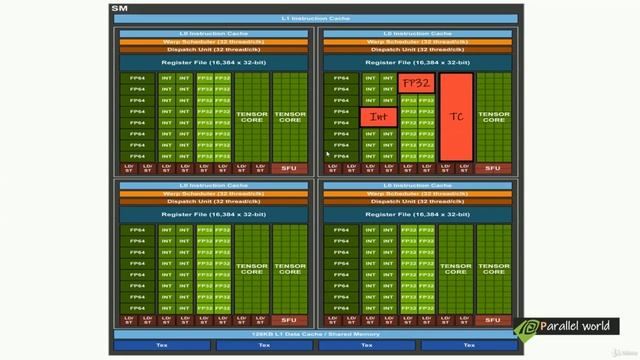Click the red Int annotation box
This screenshot has width=640, height=360.
coord(378,117)
